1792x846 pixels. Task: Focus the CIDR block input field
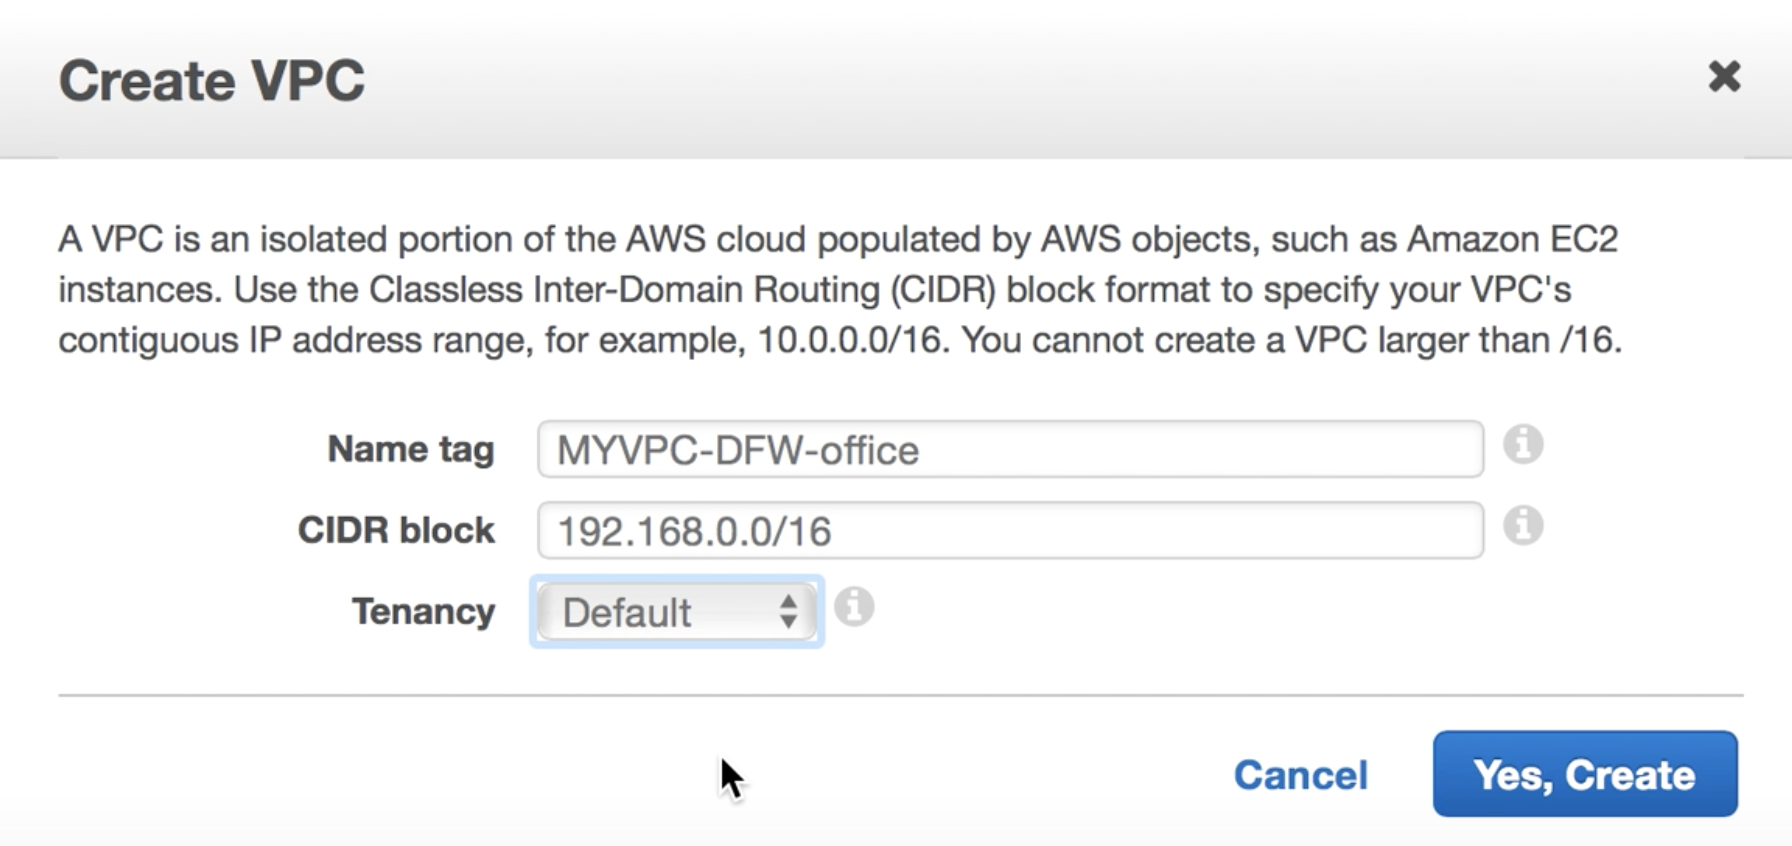click(x=1010, y=530)
